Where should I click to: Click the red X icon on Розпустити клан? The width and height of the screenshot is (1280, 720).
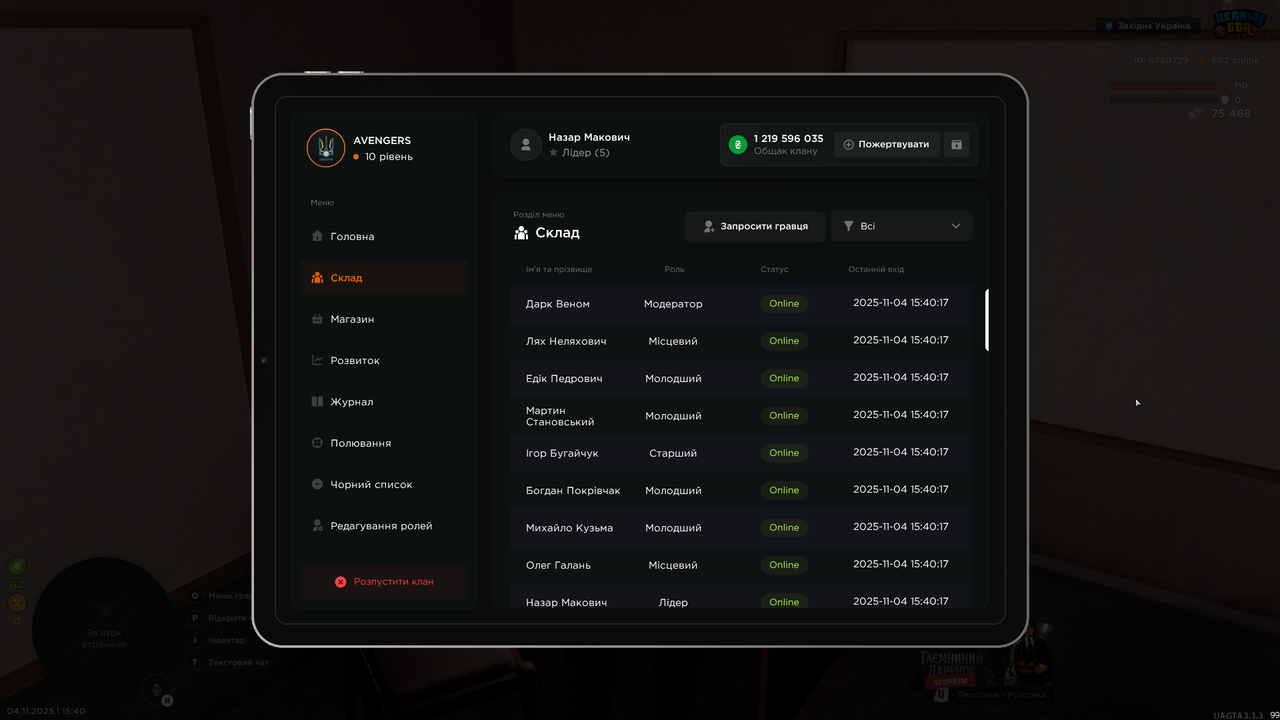(340, 582)
